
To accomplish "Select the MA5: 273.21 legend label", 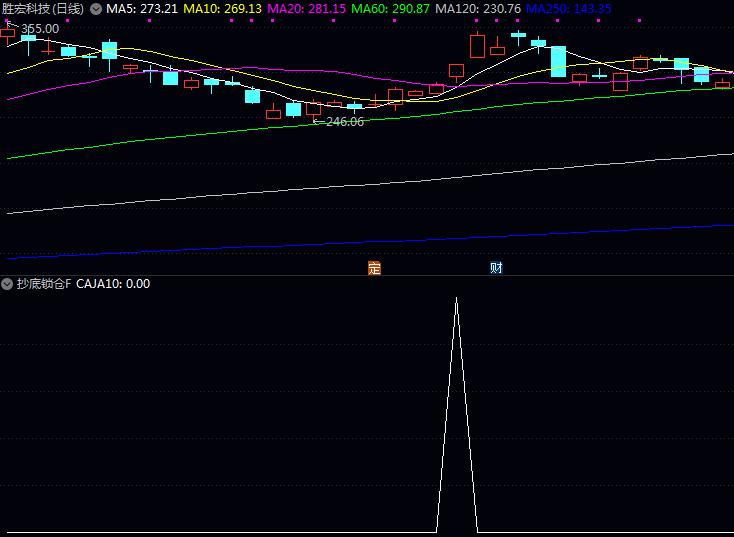I will coord(142,8).
